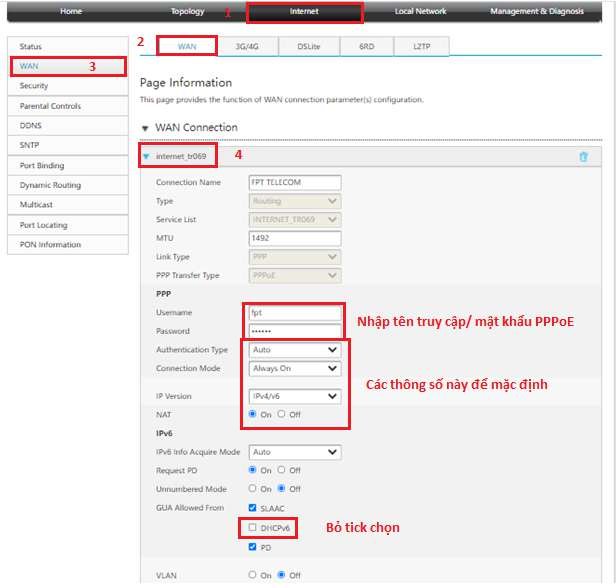This screenshot has height=588, width=616.
Task: Open the Home menu
Action: 71,11
